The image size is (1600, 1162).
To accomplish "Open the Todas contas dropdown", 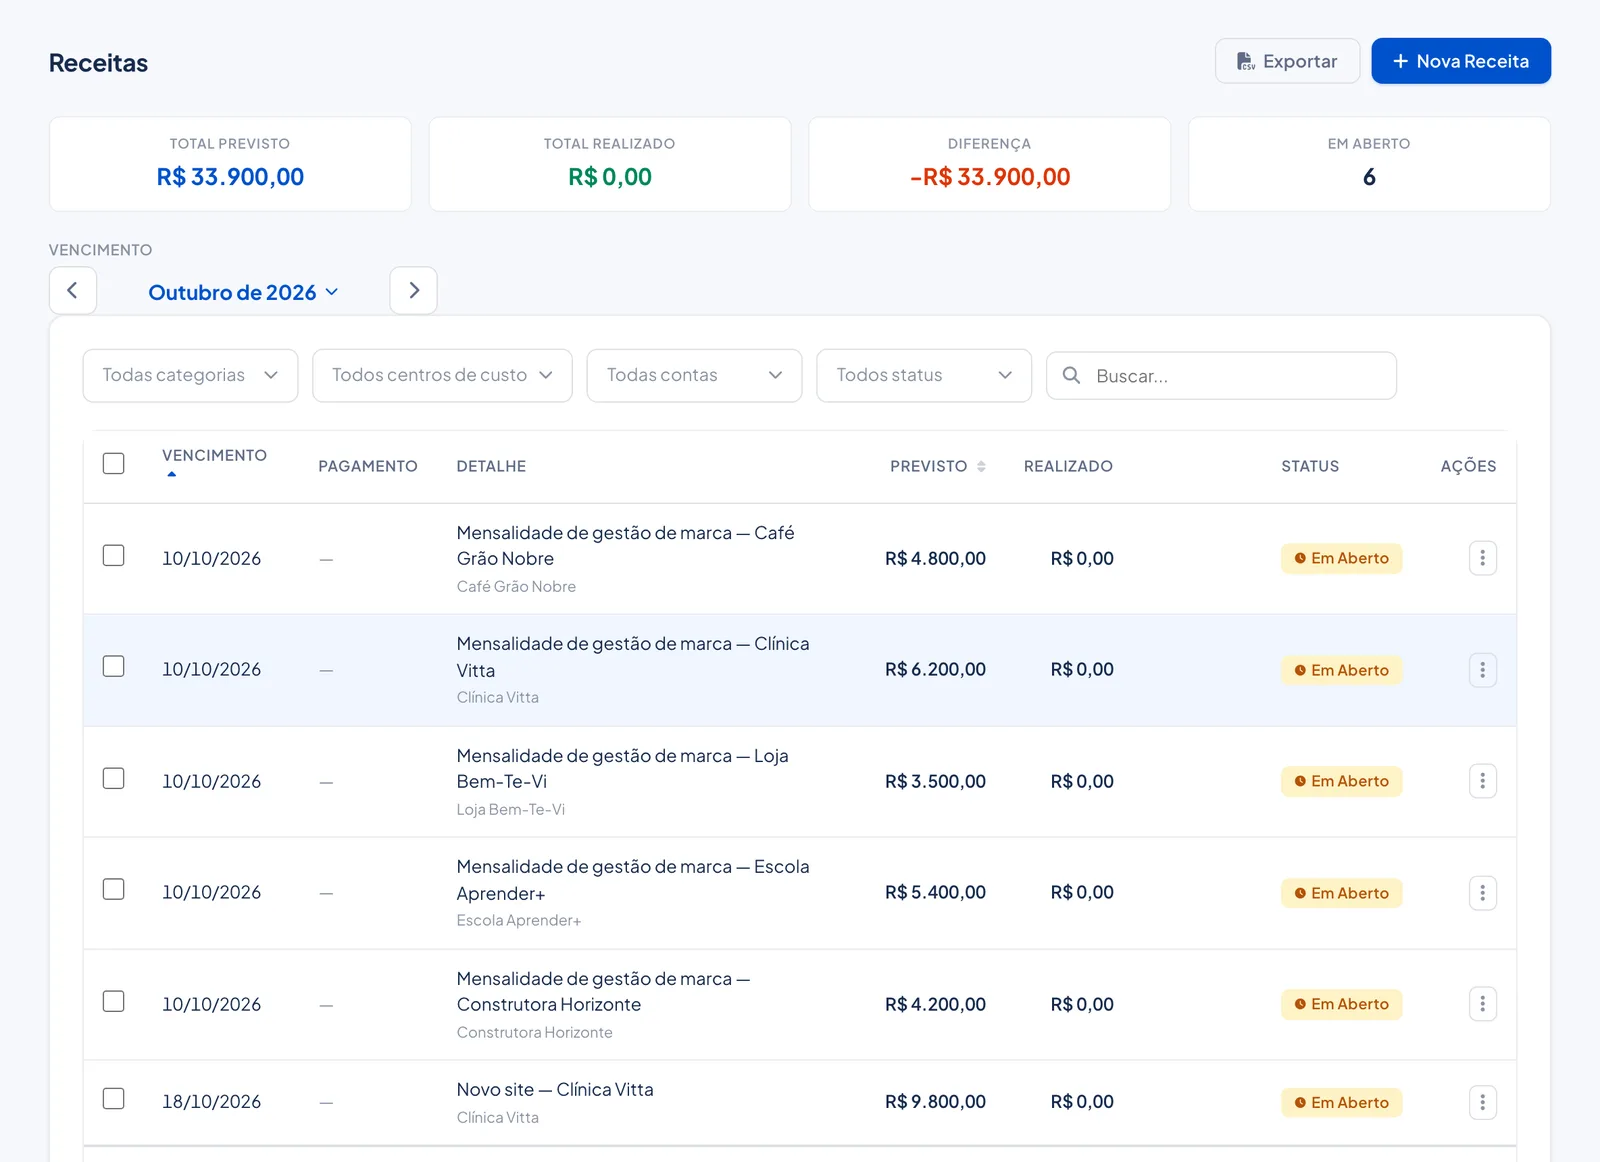I will click(694, 375).
